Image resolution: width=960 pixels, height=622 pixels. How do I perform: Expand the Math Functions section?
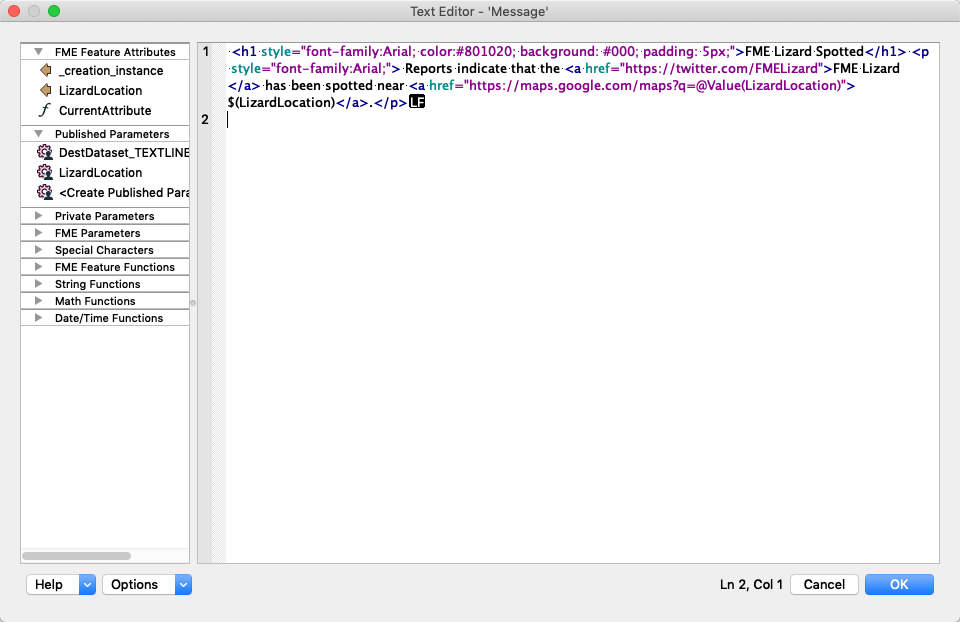pos(39,301)
